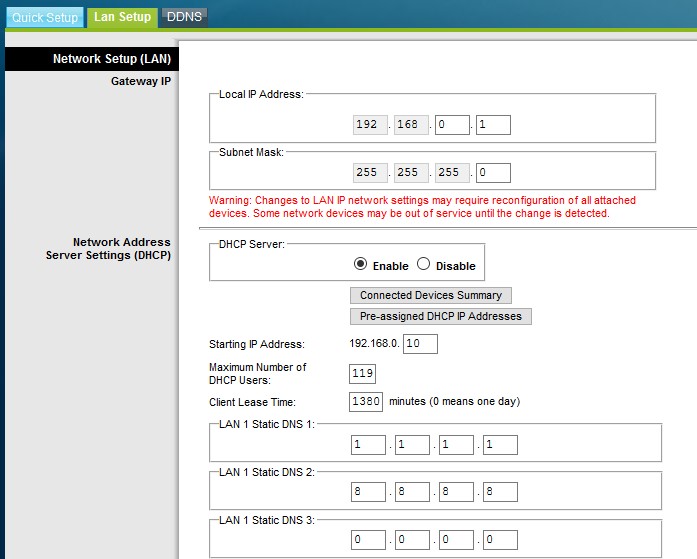This screenshot has height=559, width=697.
Task: Click the Subnet Mask last octet field
Action: pos(493,172)
